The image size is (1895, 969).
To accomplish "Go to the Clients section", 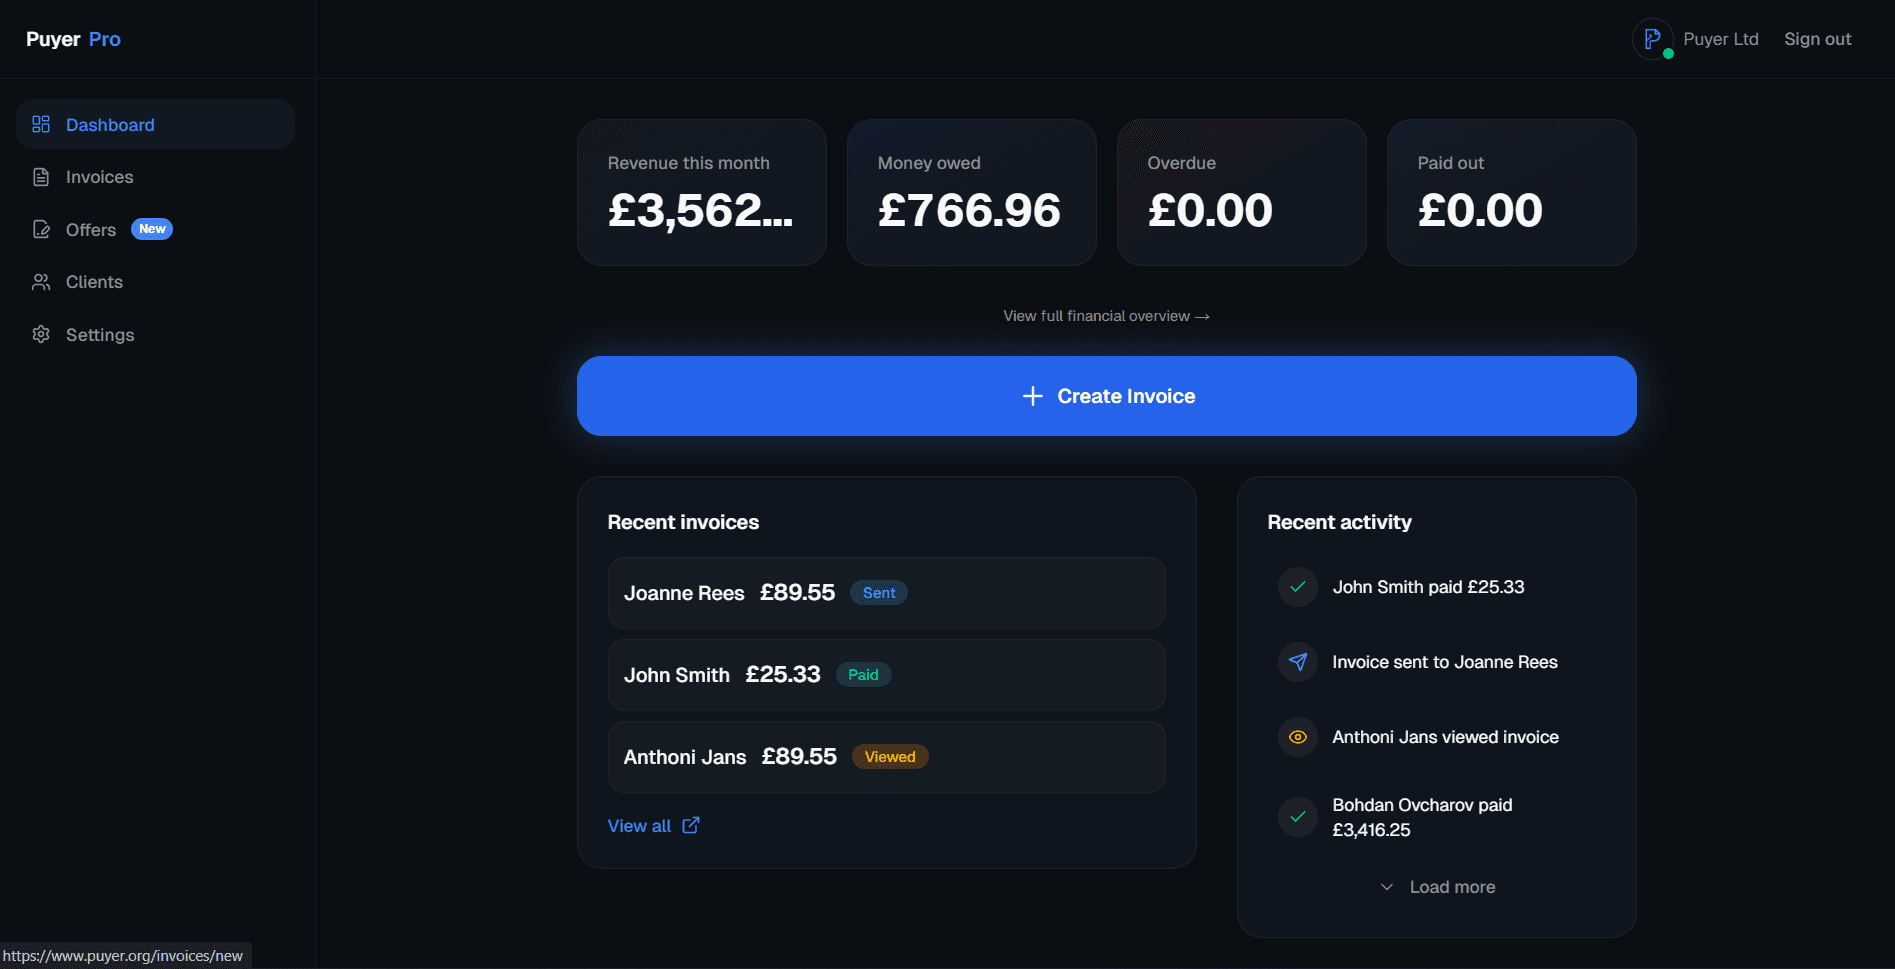I will 94,282.
